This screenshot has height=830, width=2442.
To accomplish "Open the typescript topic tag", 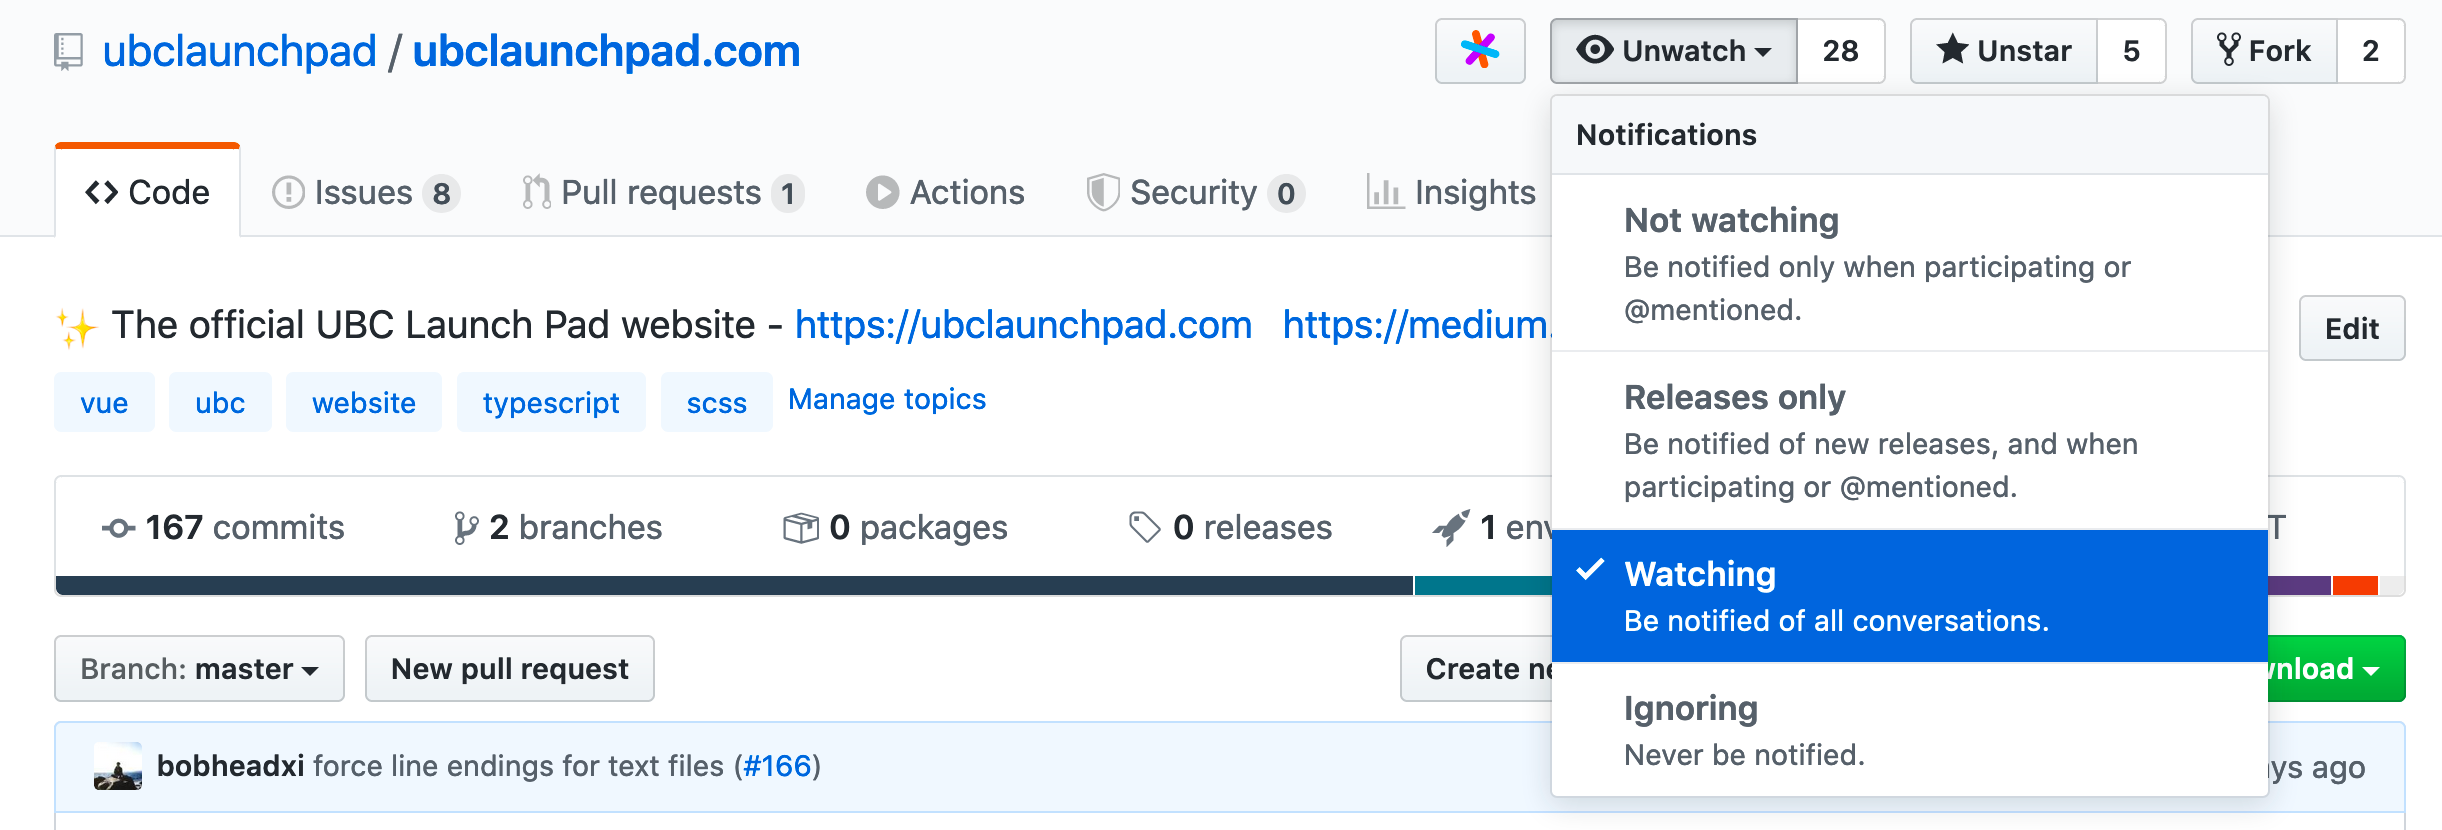I will click(551, 402).
